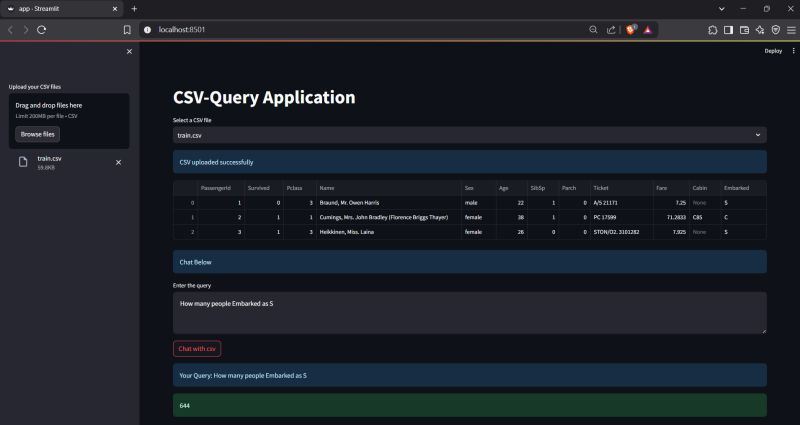Viewport: 800px width, 425px height.
Task: Toggle the browser sidebar panel icon
Action: (x=729, y=30)
